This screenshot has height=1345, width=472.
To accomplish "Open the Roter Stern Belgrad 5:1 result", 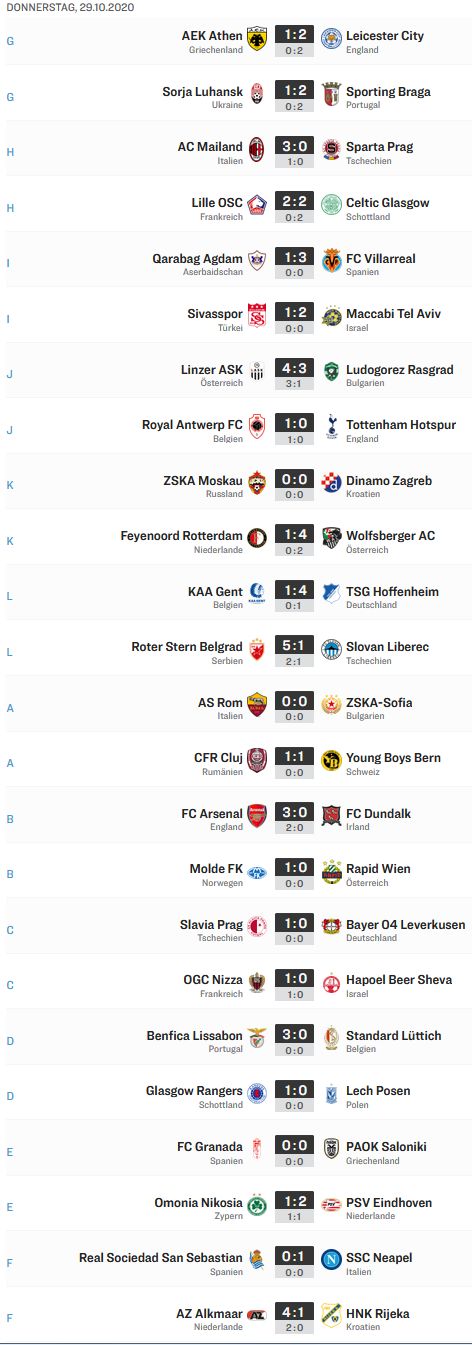I will pos(294,652).
